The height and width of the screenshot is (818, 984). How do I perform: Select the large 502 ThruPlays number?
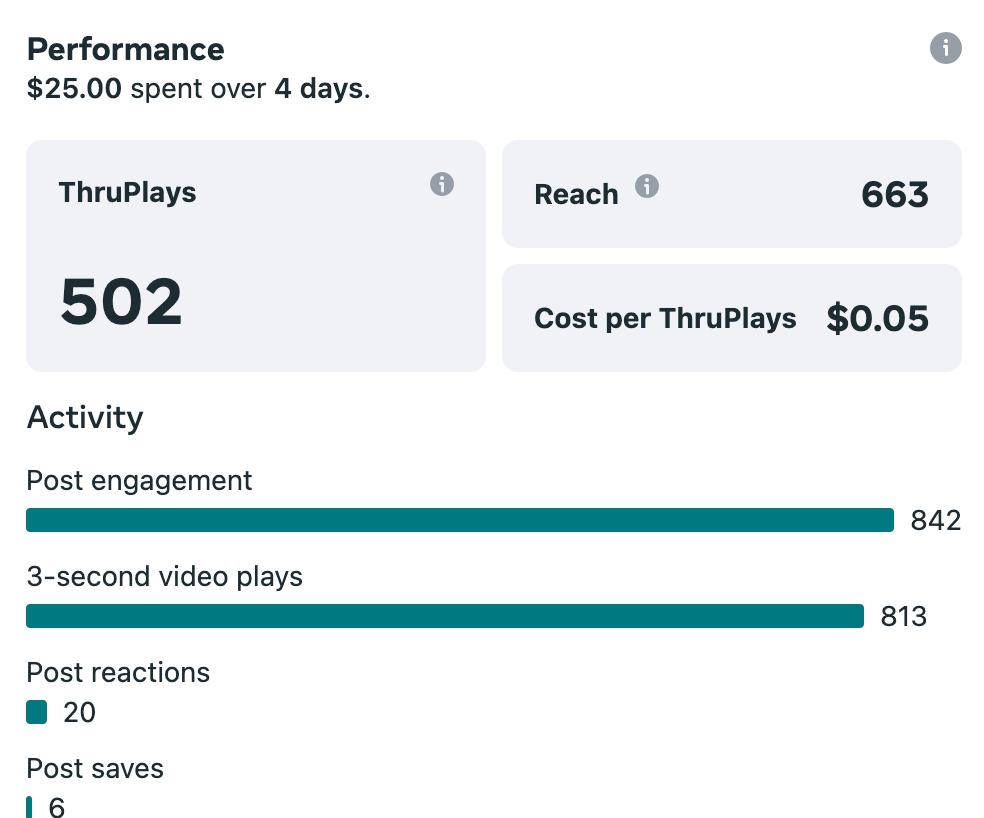[x=121, y=302]
